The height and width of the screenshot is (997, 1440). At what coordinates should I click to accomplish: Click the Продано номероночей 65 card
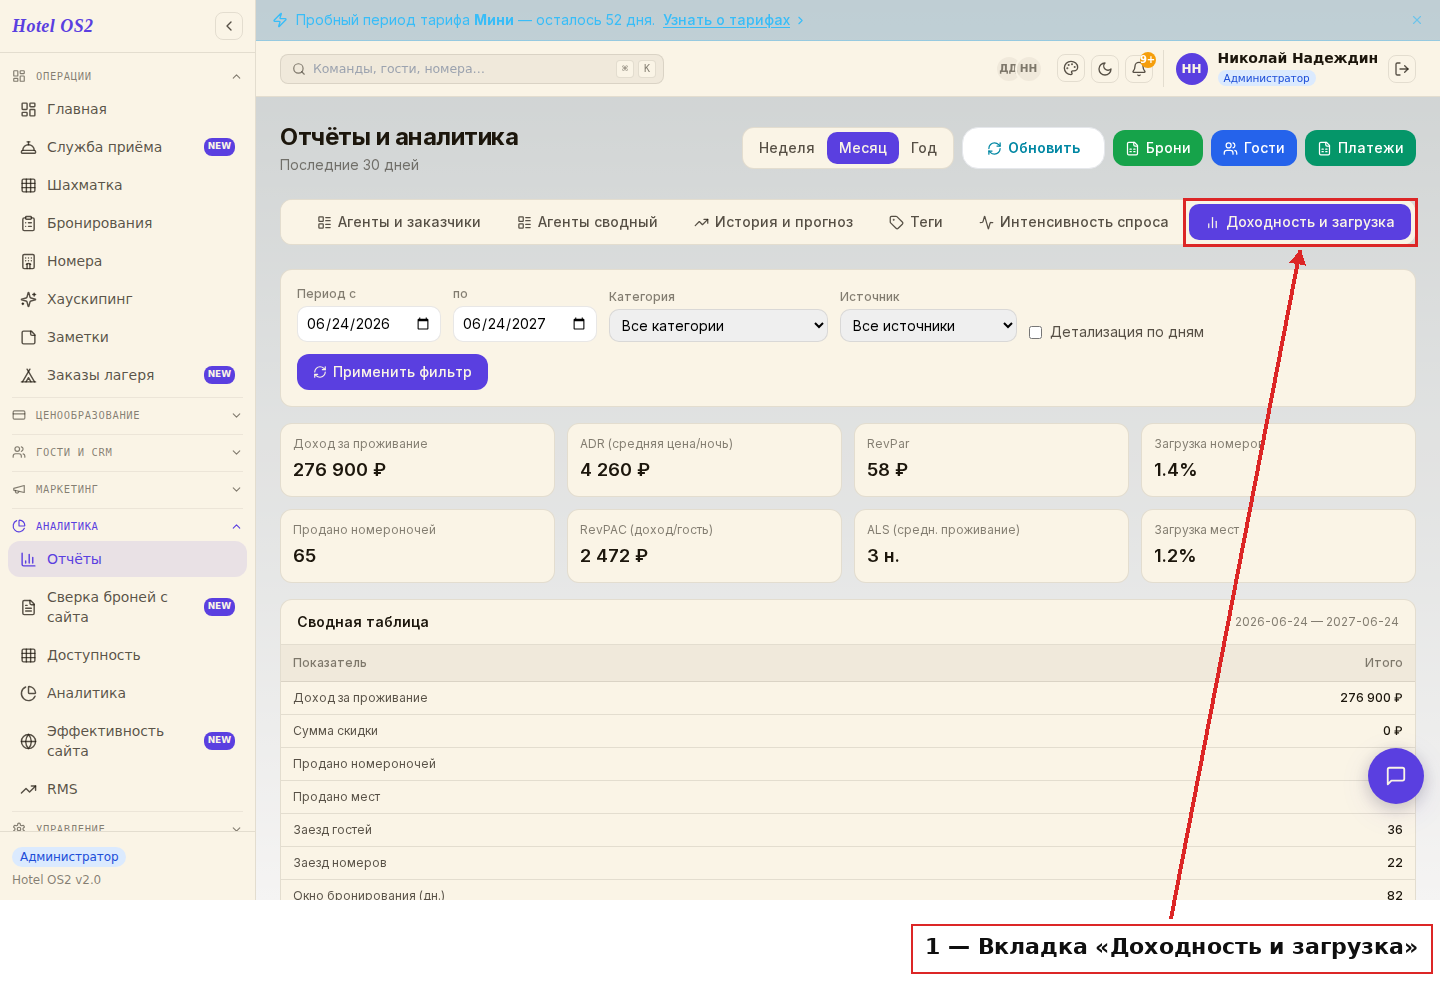(x=417, y=546)
